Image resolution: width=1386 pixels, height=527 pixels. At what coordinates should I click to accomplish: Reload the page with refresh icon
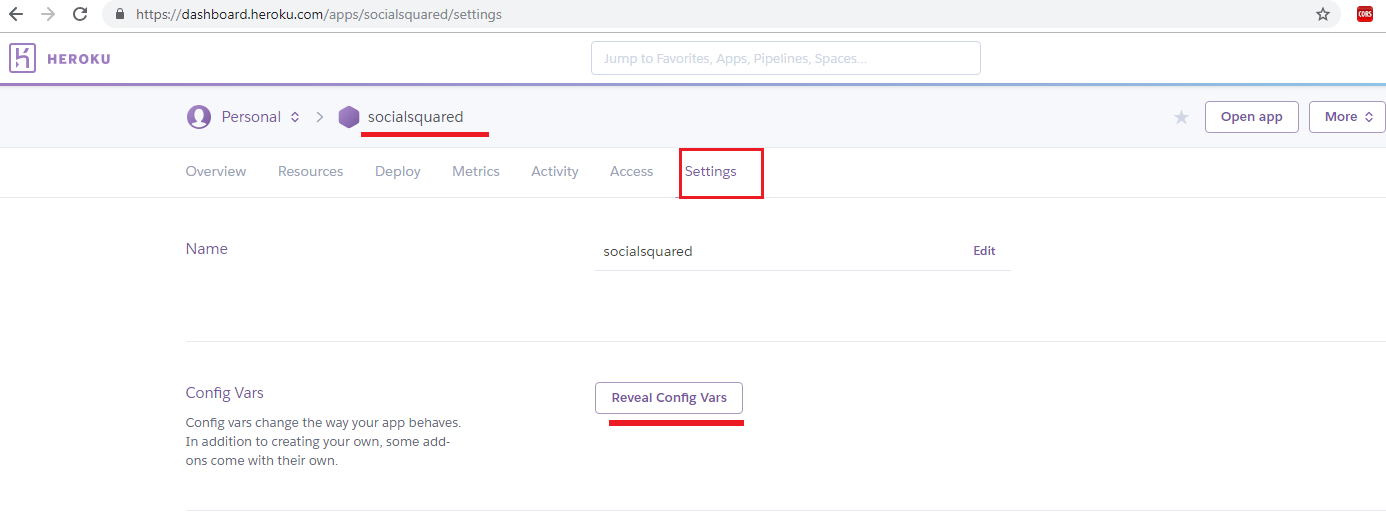[x=81, y=15]
